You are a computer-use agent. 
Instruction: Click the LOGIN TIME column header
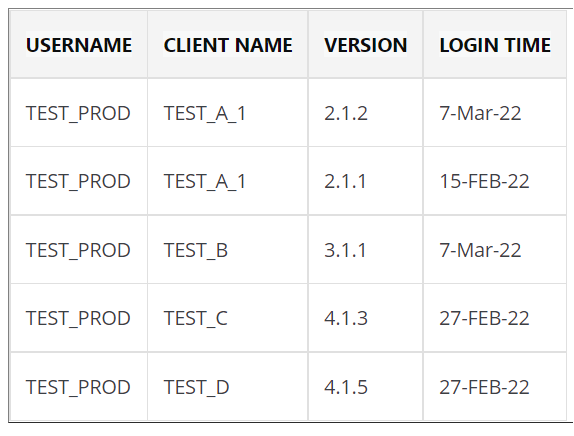click(x=495, y=45)
